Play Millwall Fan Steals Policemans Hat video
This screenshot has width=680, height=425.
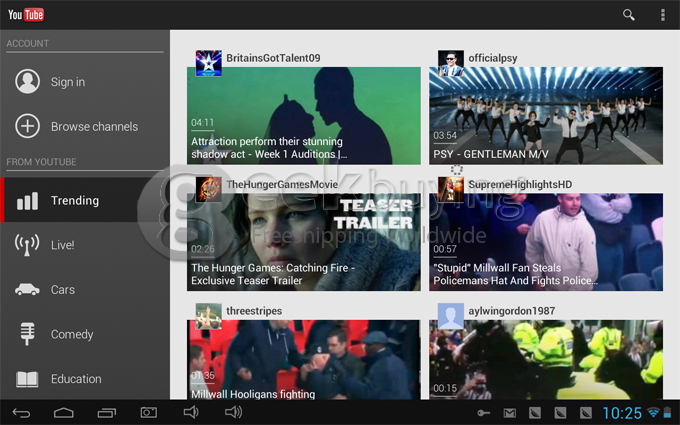tap(546, 242)
